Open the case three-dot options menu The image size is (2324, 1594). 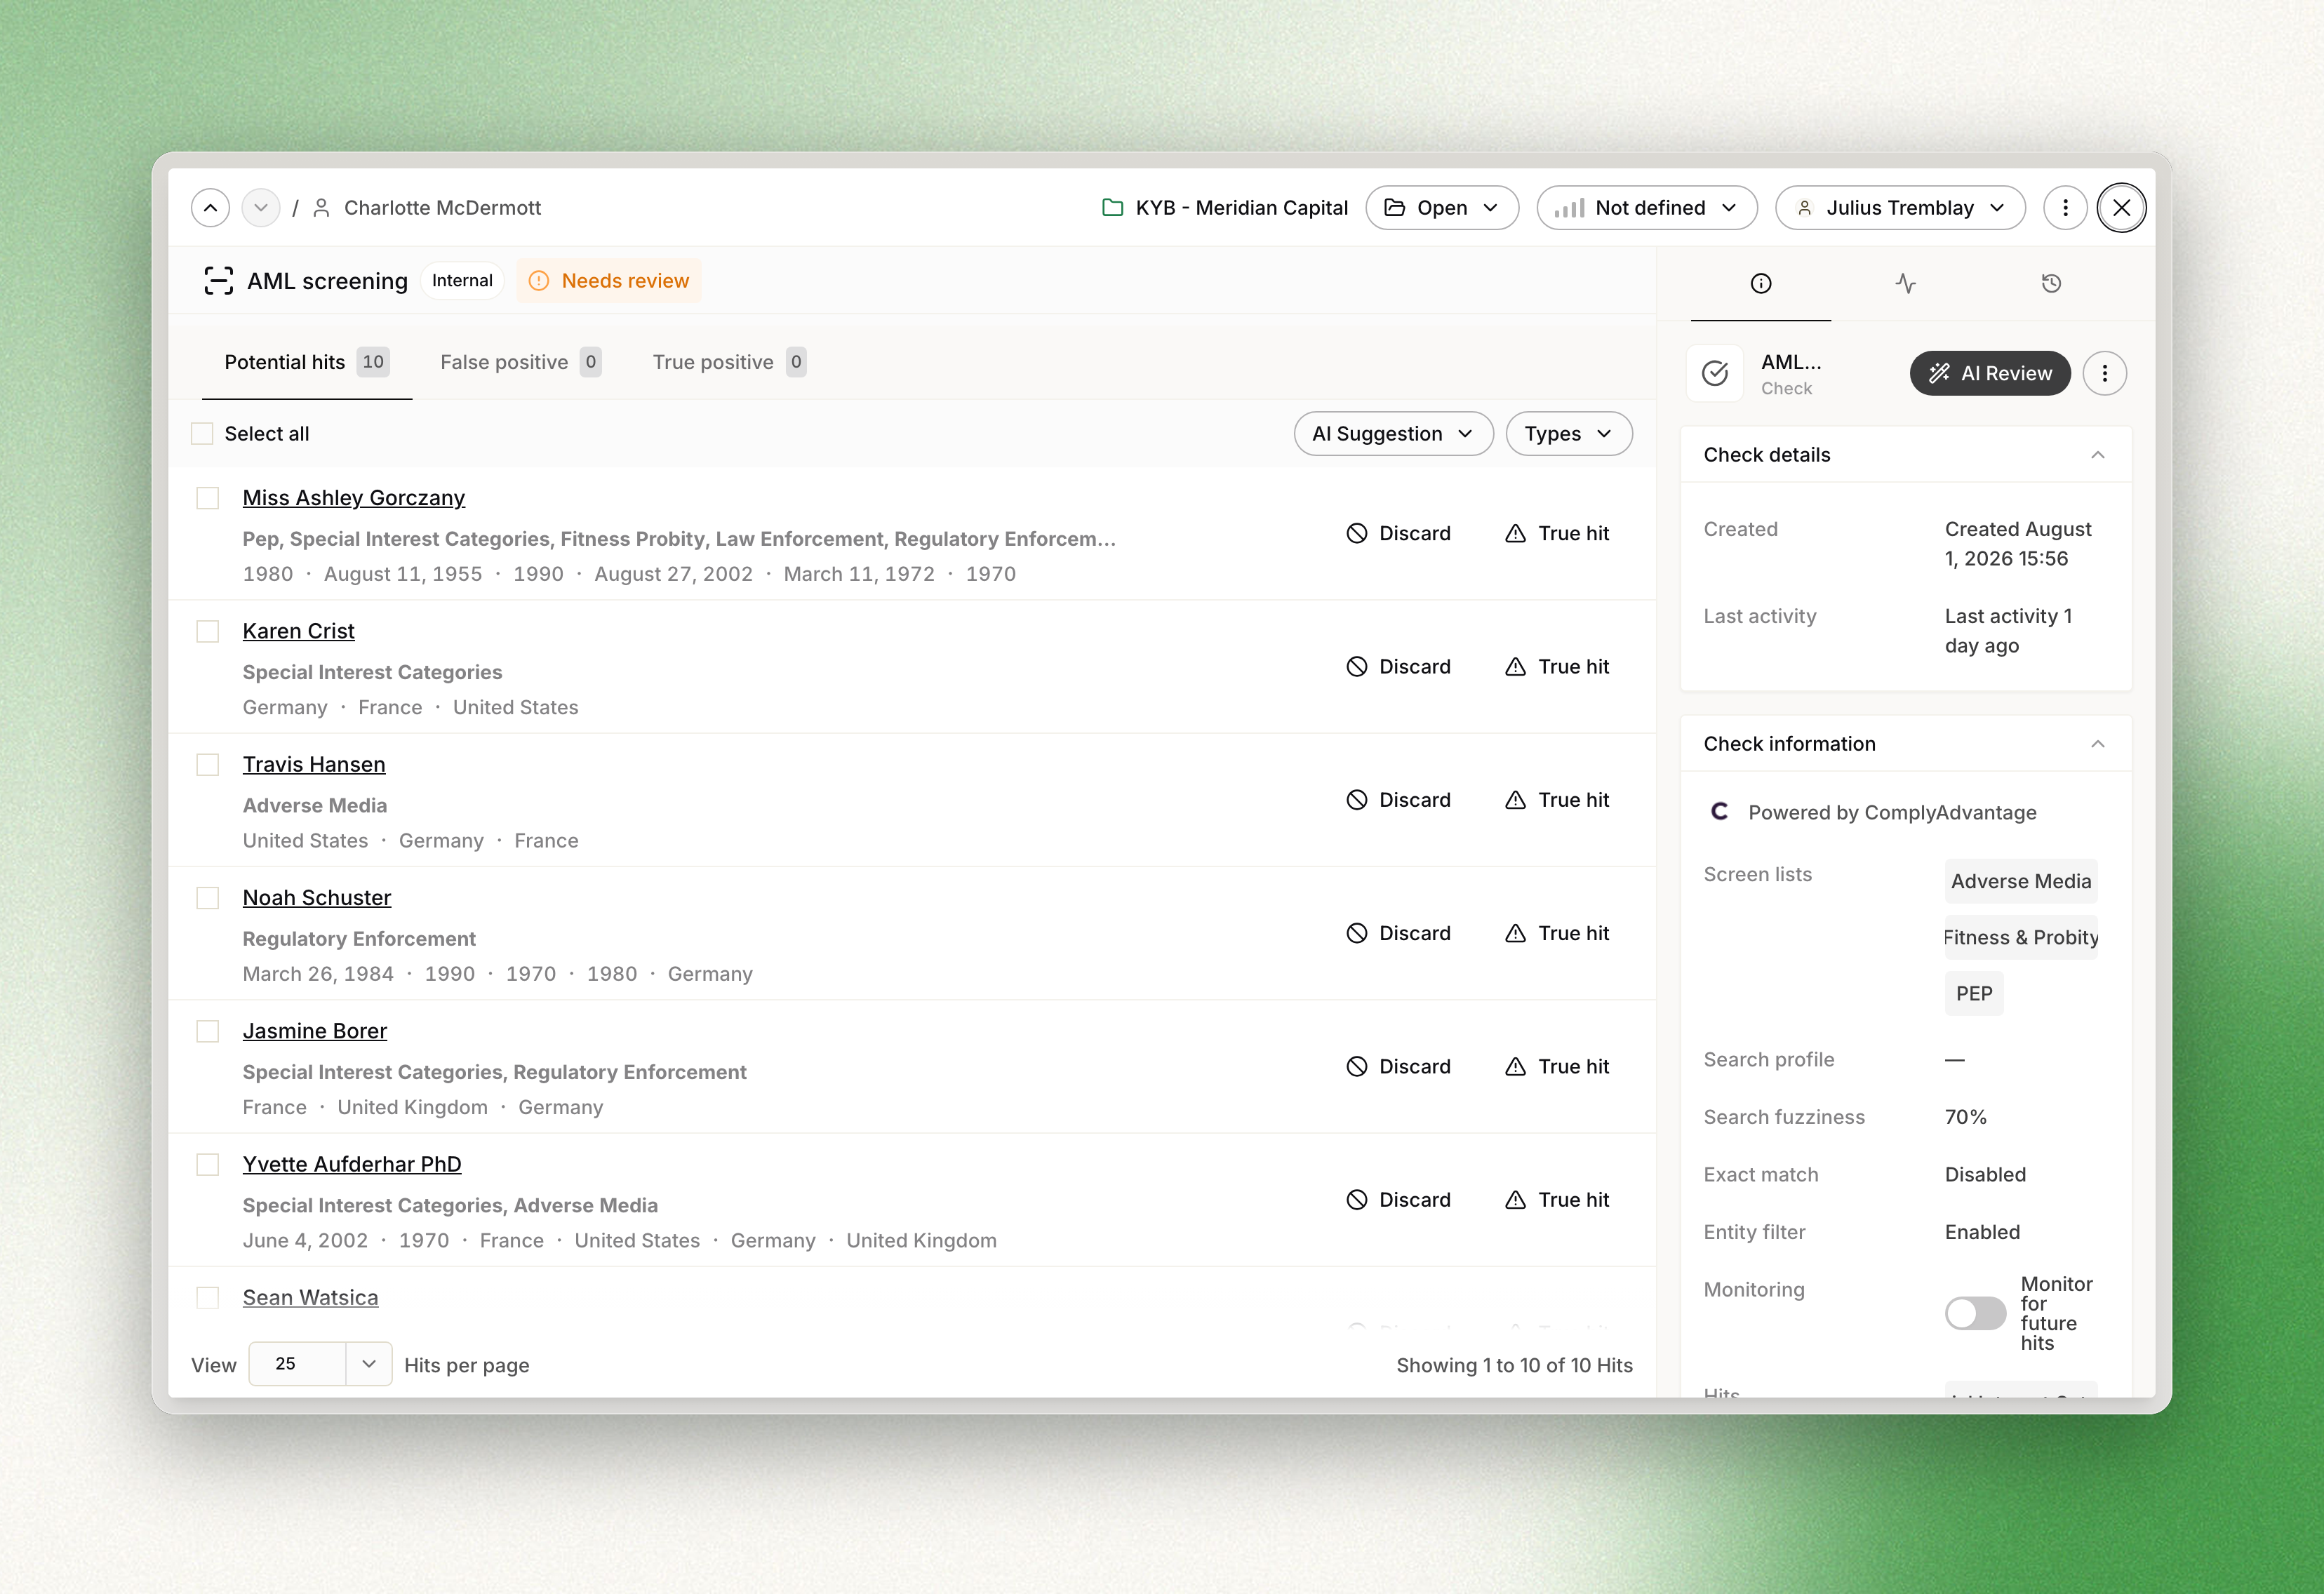tap(2065, 208)
